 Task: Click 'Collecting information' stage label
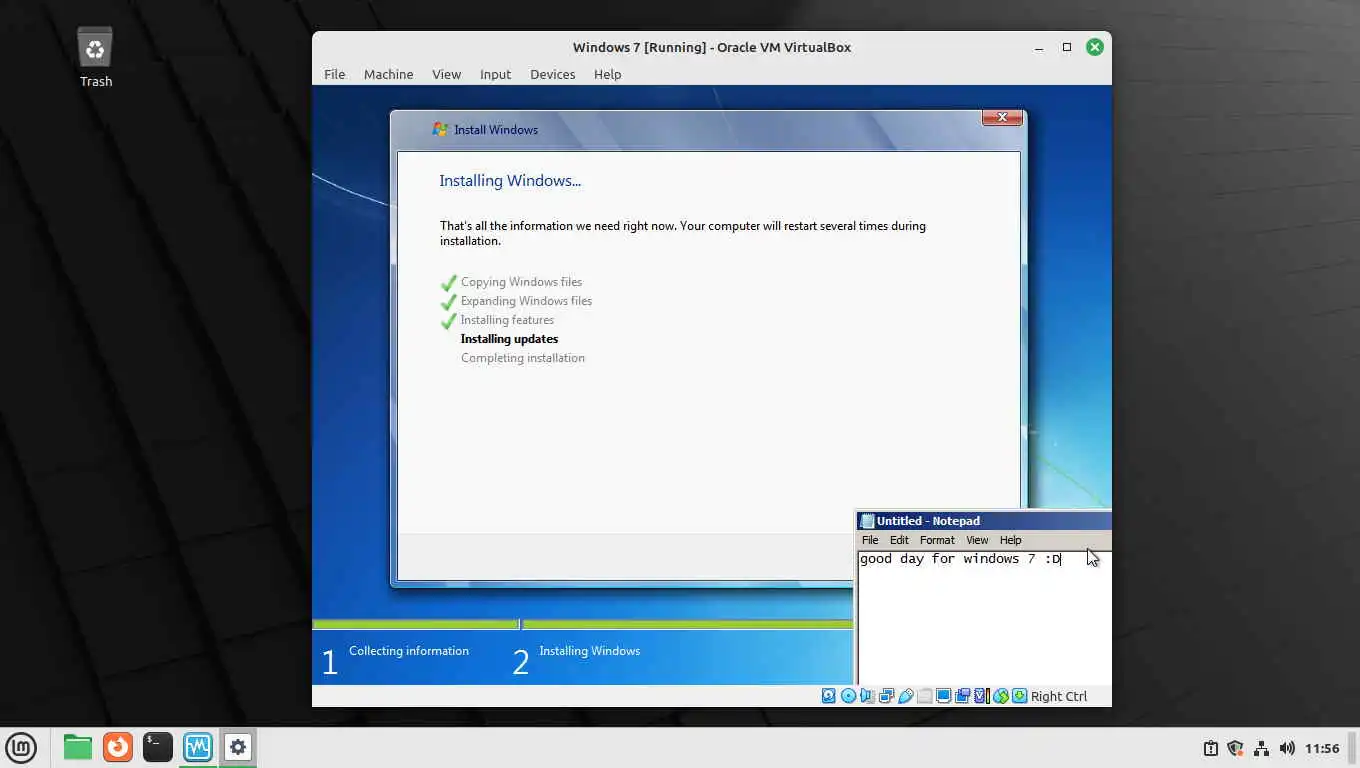tap(409, 651)
